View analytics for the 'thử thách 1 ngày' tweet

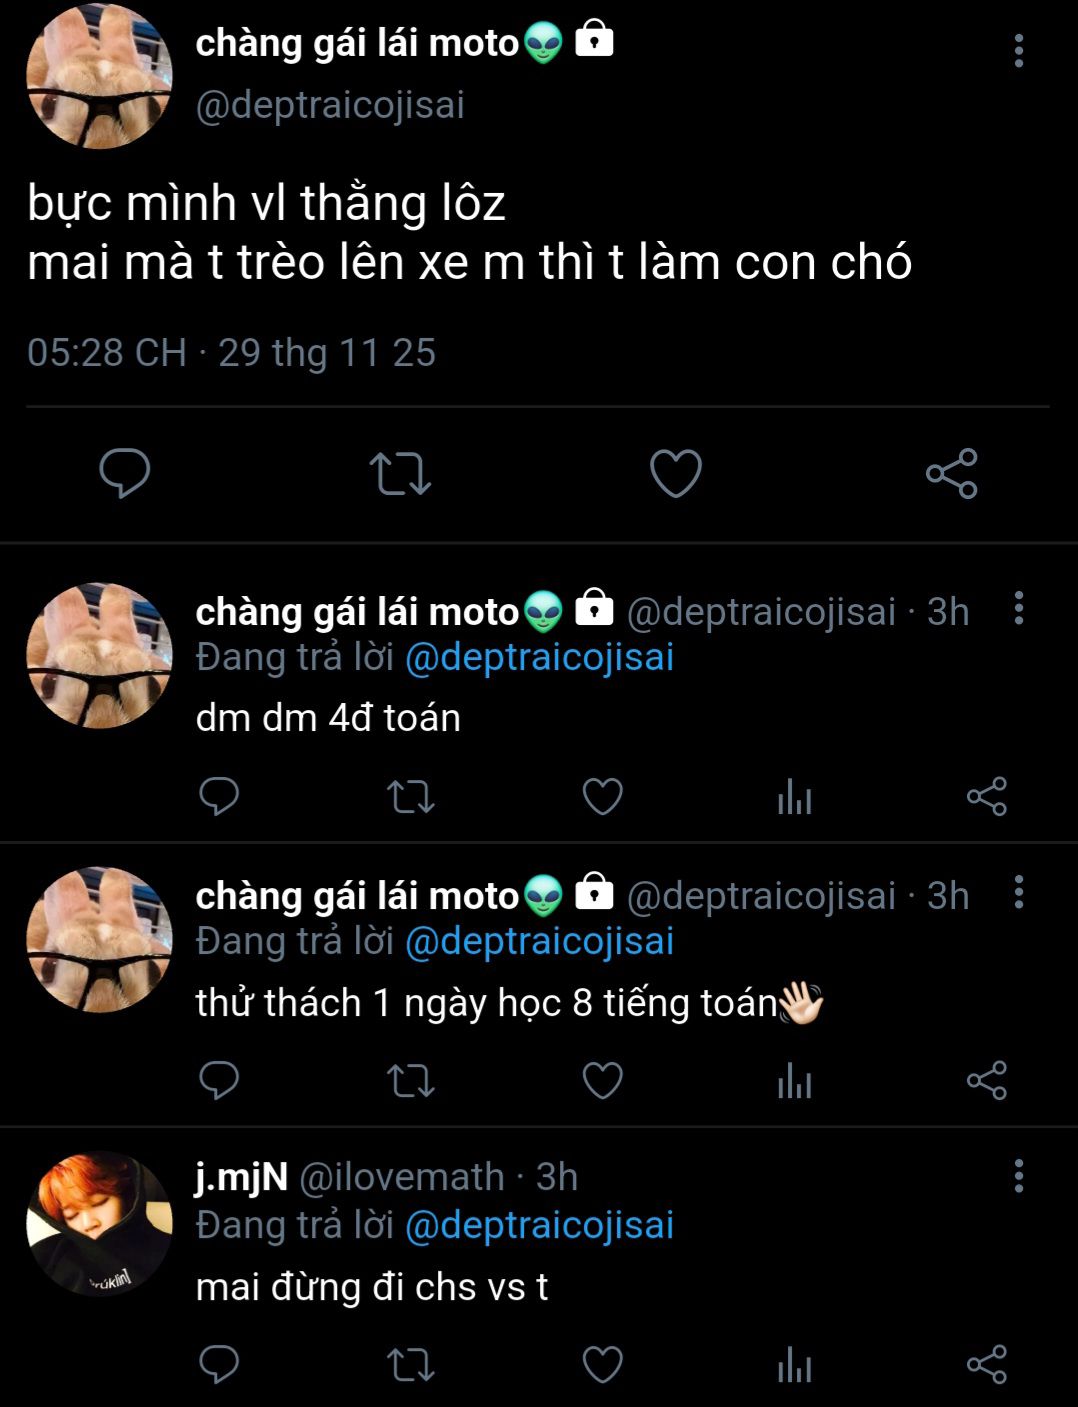point(794,1081)
